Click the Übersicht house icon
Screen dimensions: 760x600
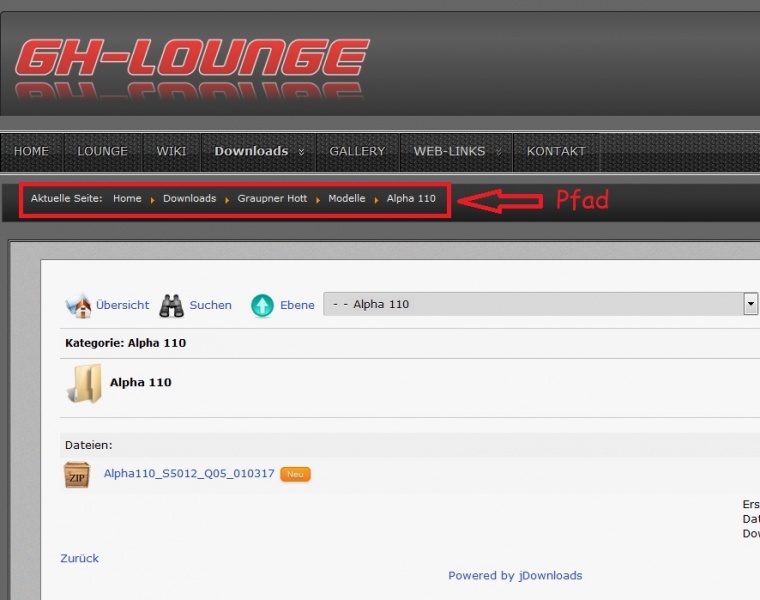coord(78,305)
